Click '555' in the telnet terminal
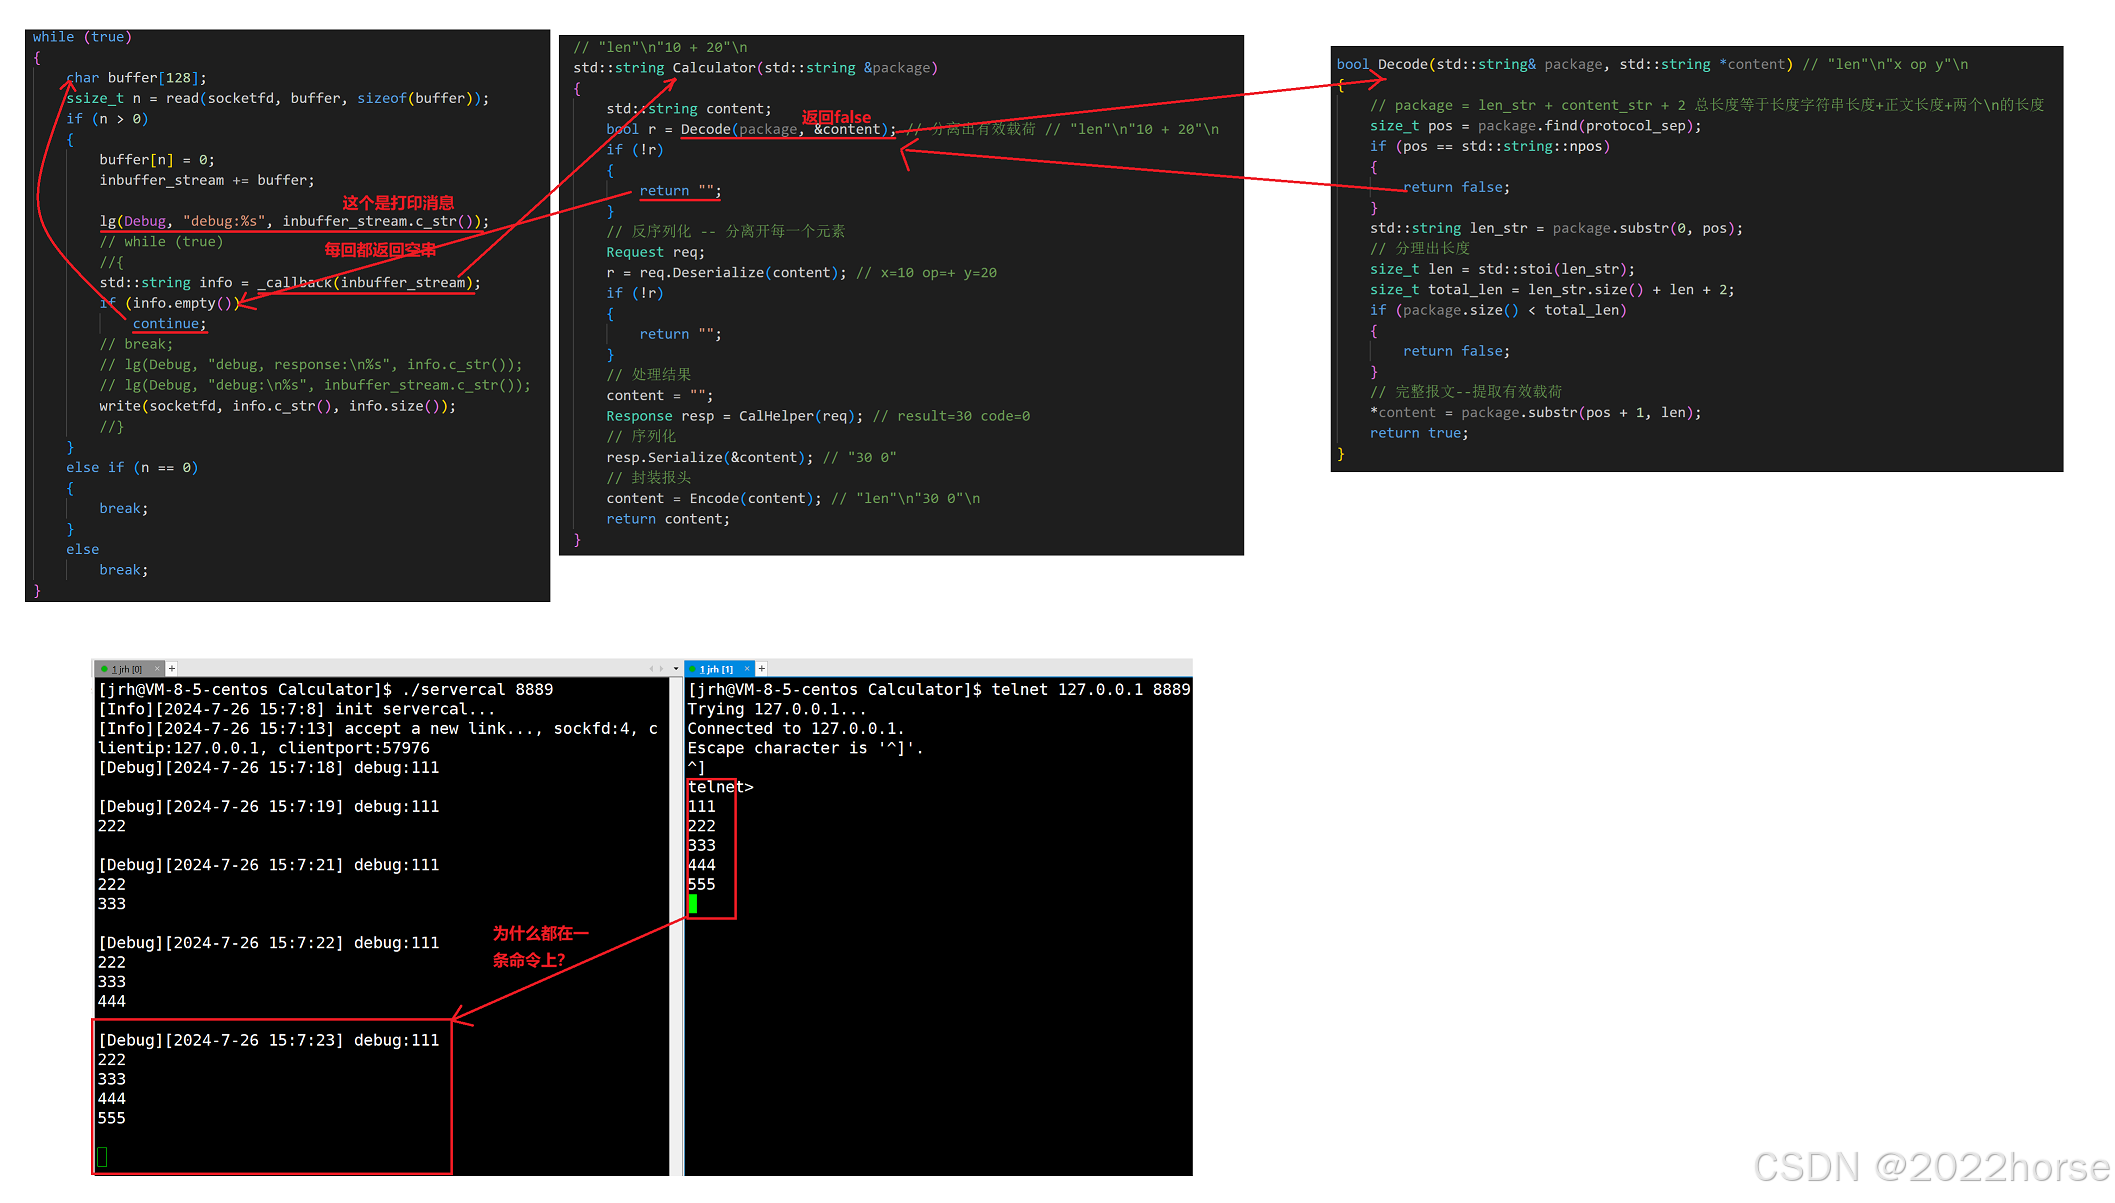Screen dimensions: 2115x1203 point(701,885)
